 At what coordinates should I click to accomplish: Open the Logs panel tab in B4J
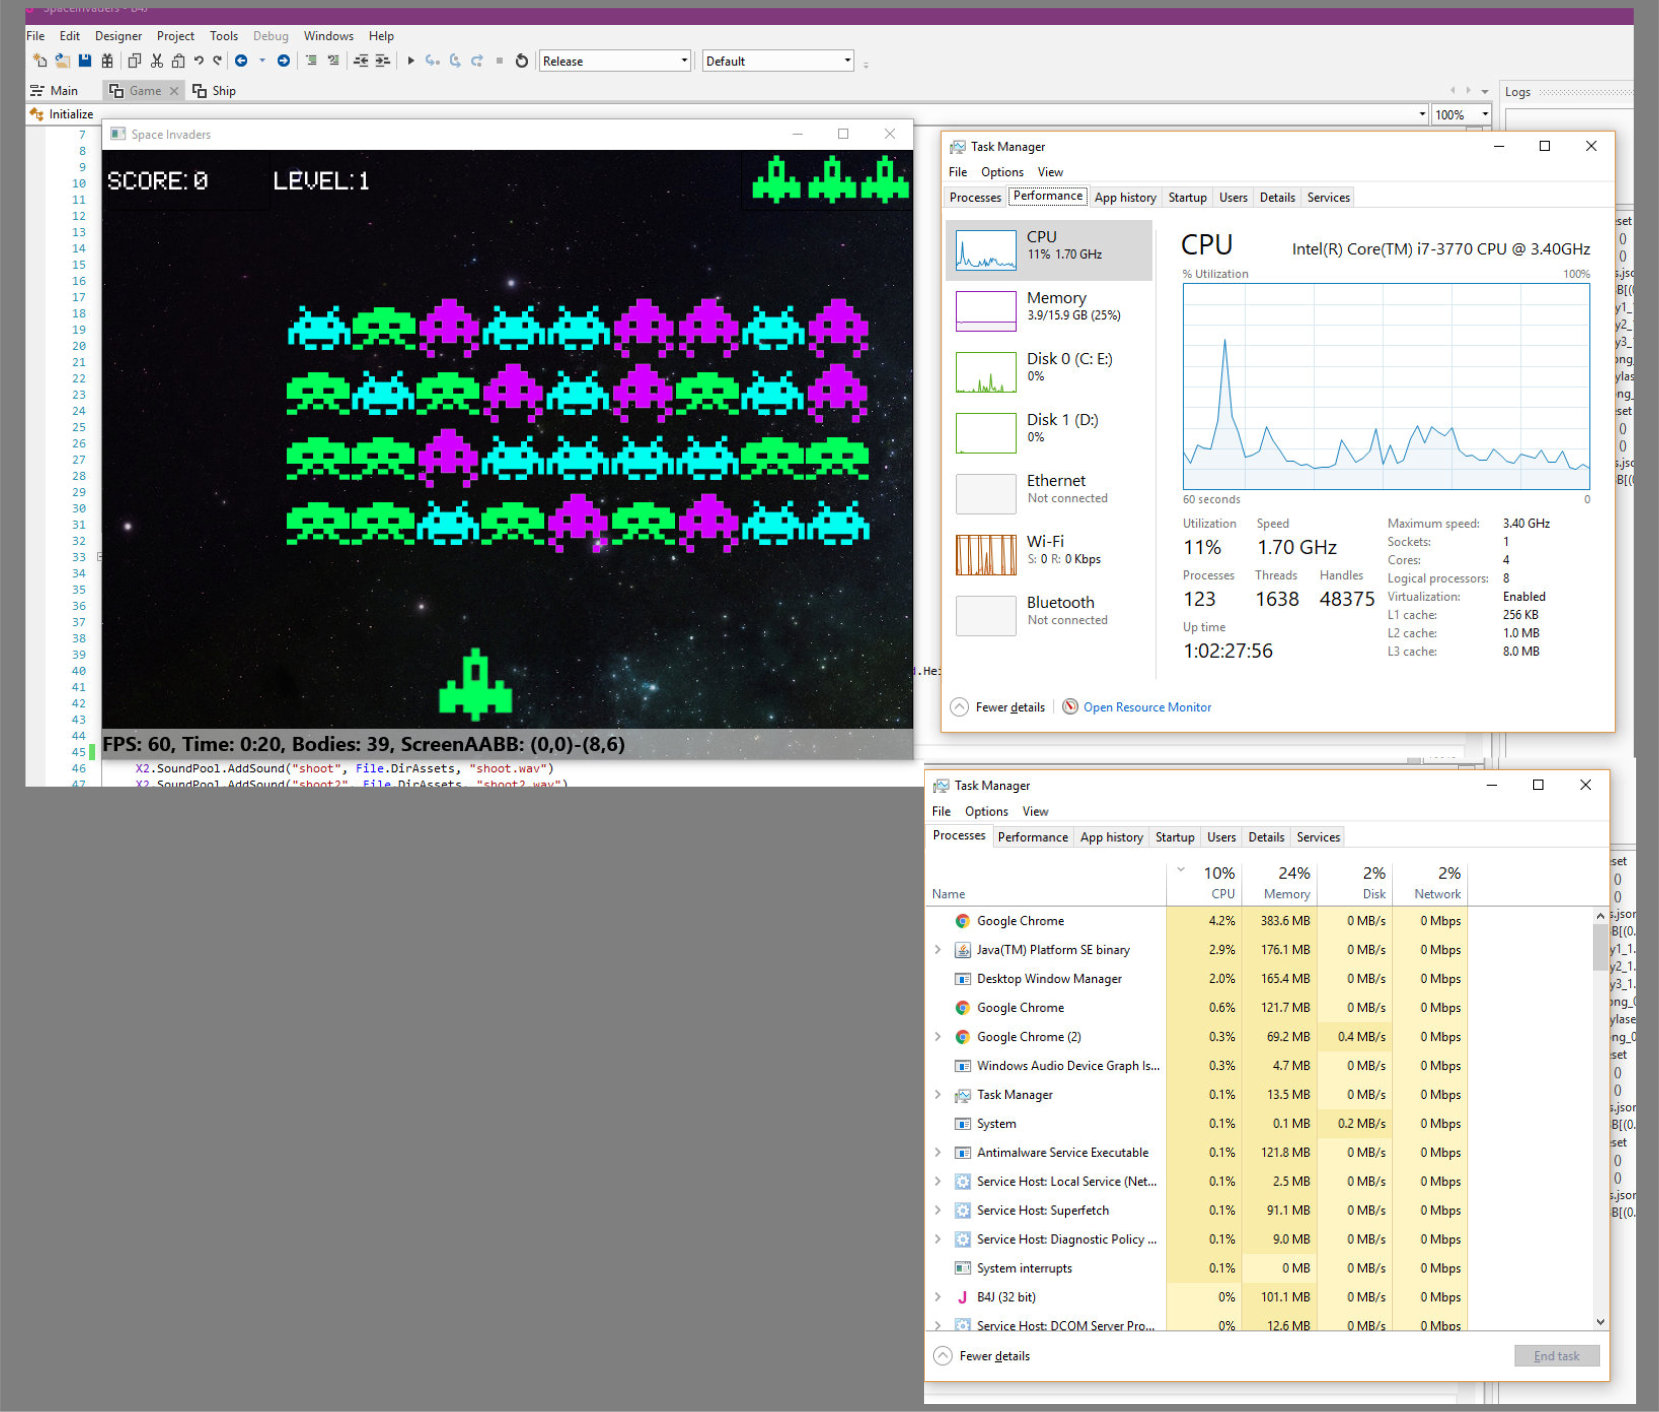tap(1518, 92)
